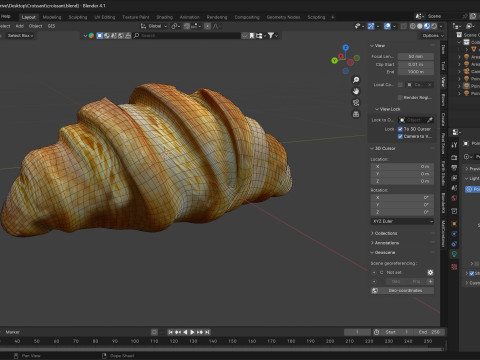Screen dimensions: 480x360
Task: Collapse the Geoscene panel
Action: [x=383, y=253]
